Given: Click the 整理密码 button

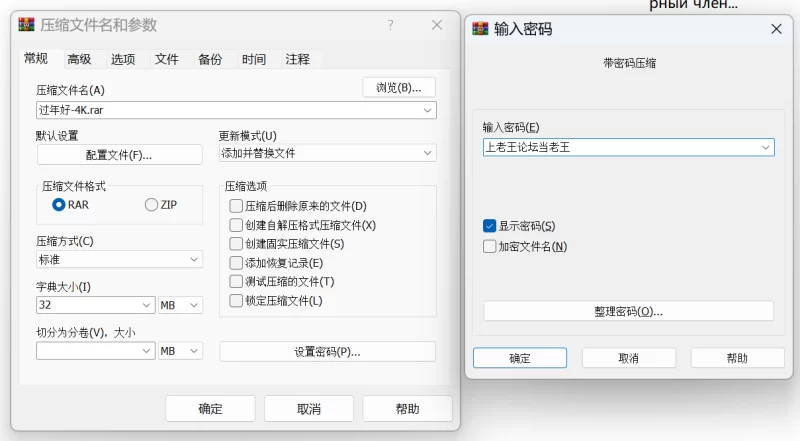Looking at the screenshot, I should coord(628,311).
